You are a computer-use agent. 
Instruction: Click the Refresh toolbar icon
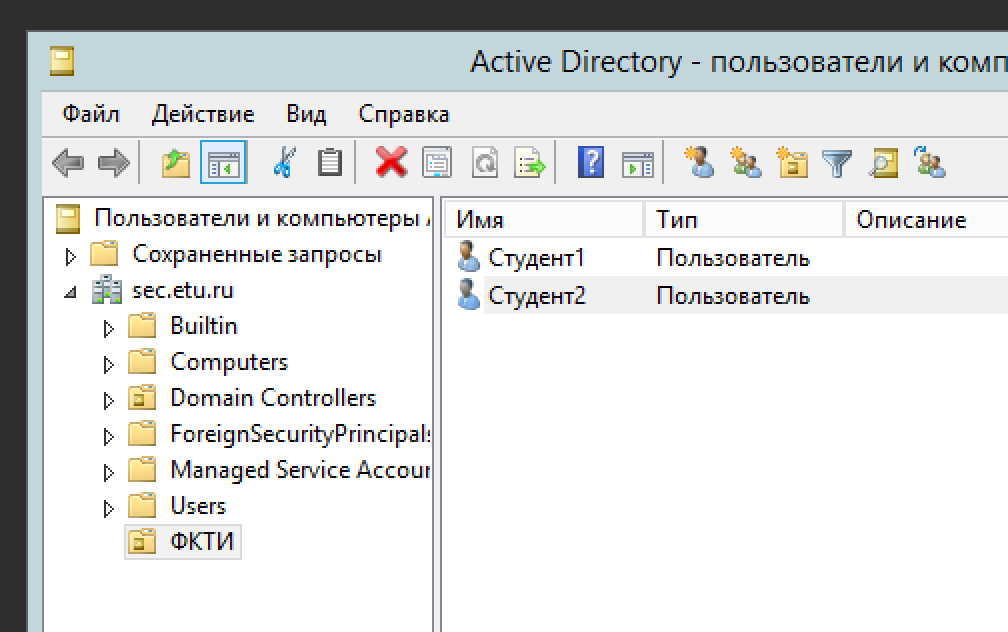point(485,162)
